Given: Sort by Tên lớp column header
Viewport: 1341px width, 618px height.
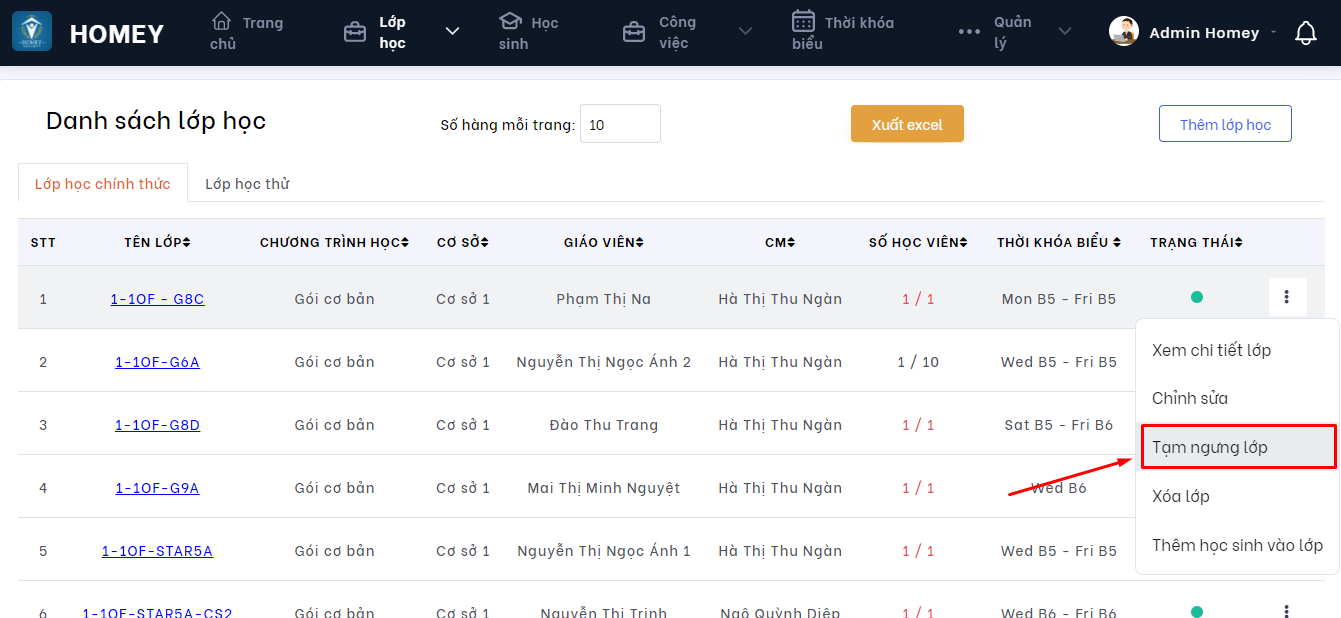Looking at the screenshot, I should pyautogui.click(x=157, y=242).
